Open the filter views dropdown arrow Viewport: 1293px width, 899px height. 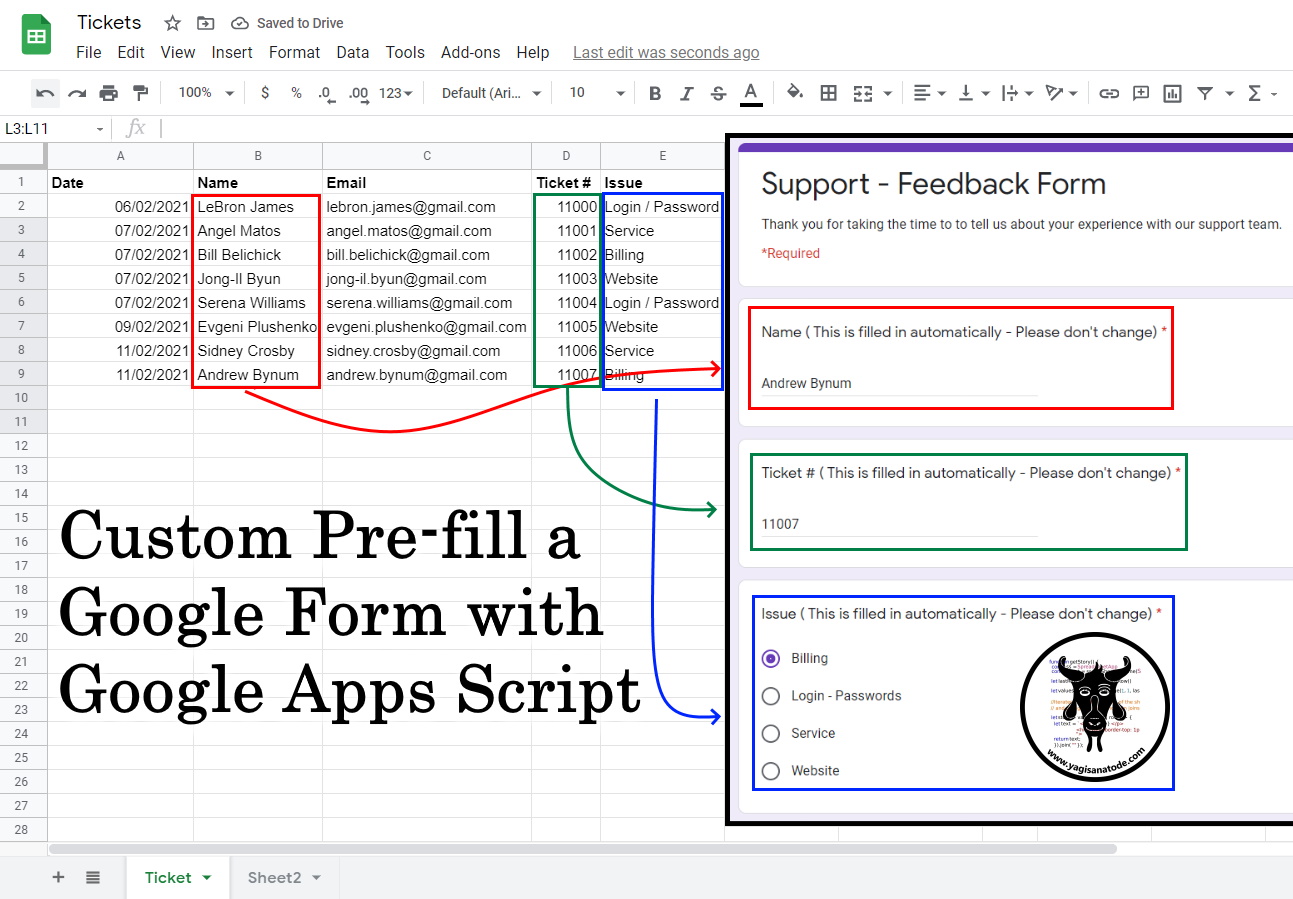click(1230, 93)
